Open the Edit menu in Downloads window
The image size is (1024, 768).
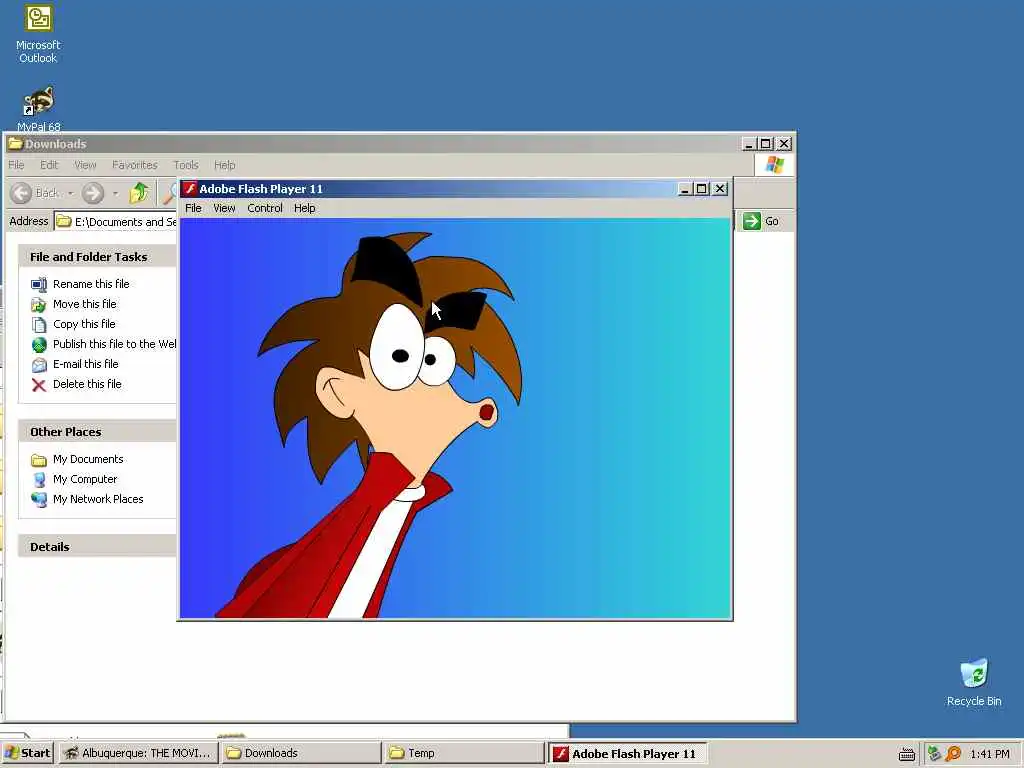(49, 165)
